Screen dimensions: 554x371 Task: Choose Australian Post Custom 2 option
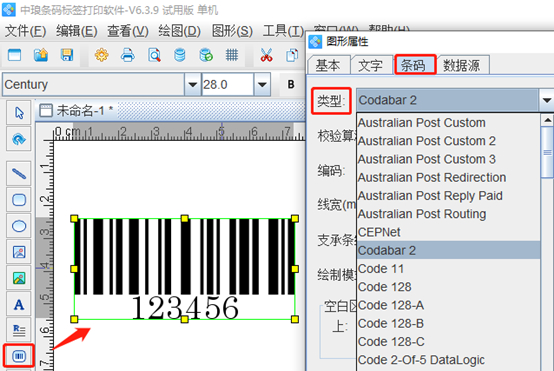(448, 141)
